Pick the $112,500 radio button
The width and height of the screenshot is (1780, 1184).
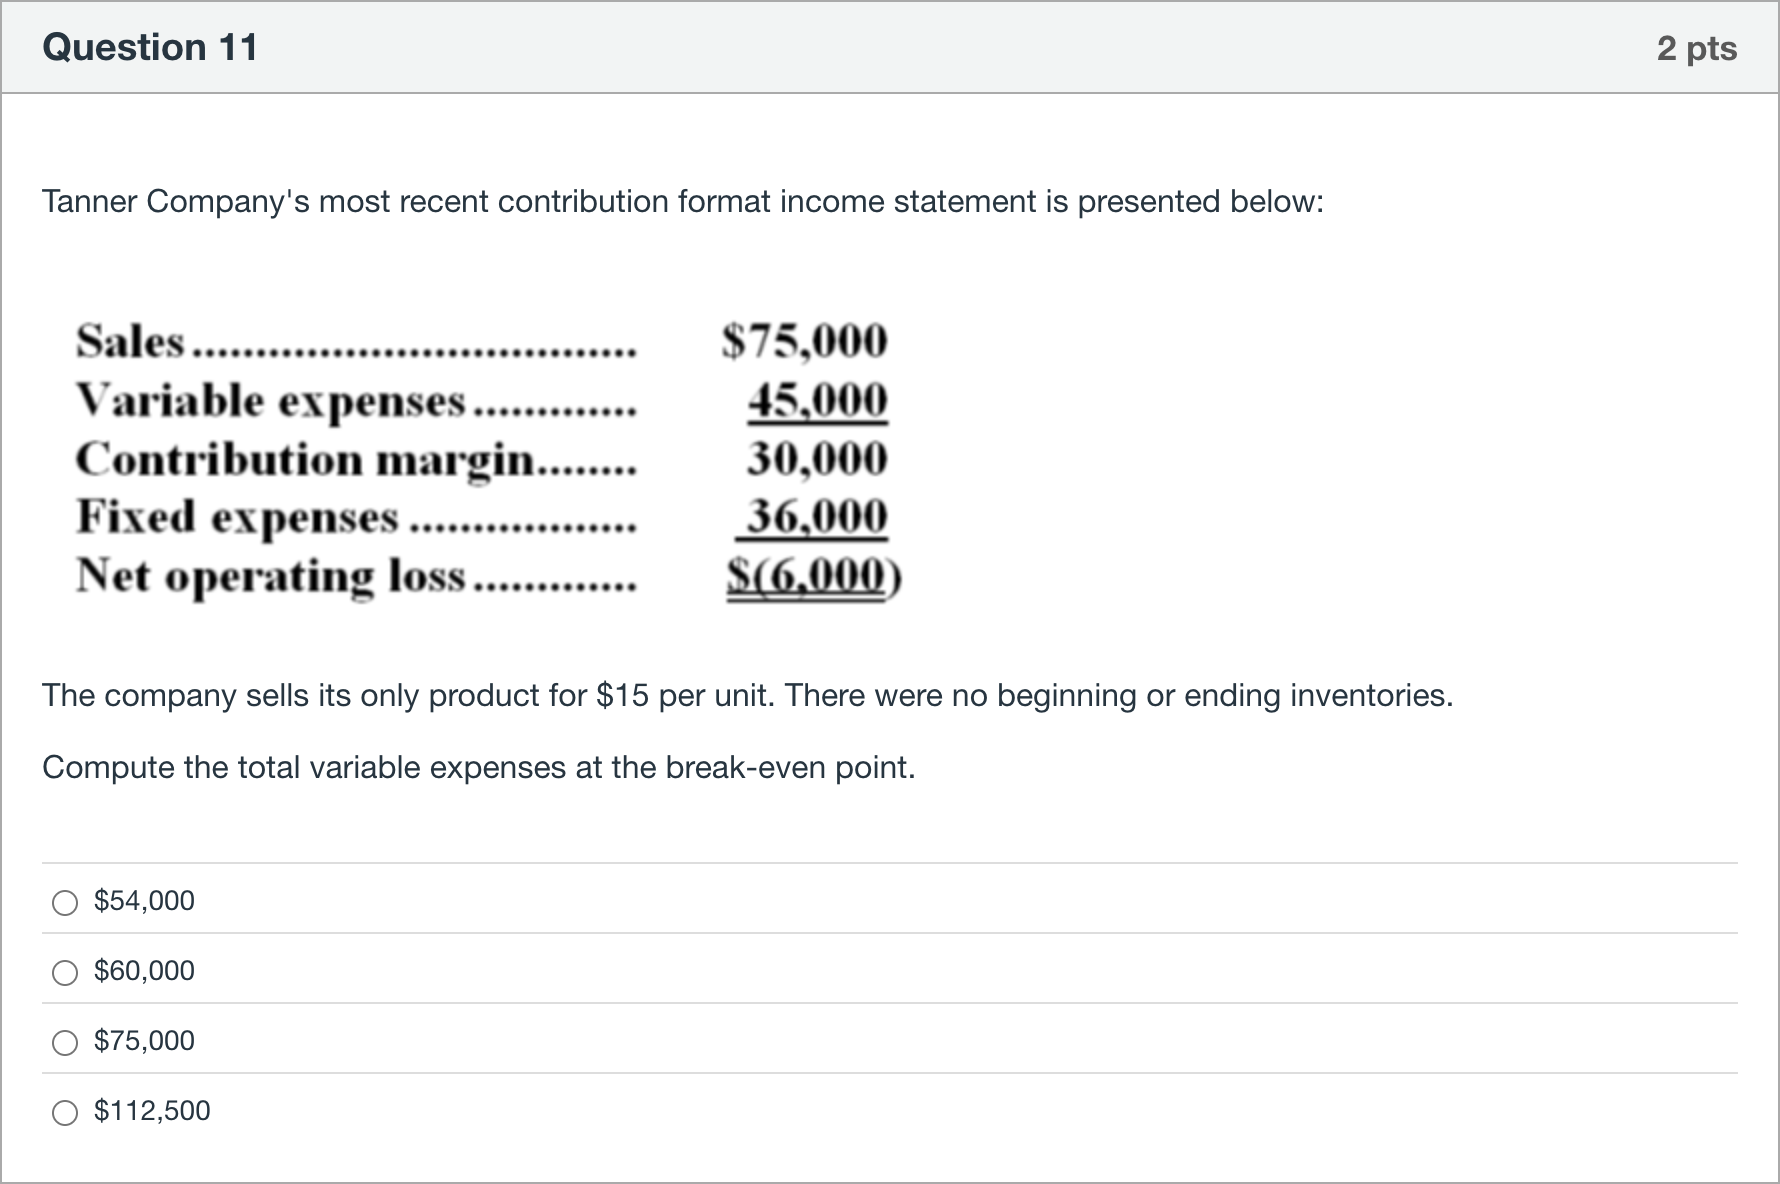coord(65,1113)
